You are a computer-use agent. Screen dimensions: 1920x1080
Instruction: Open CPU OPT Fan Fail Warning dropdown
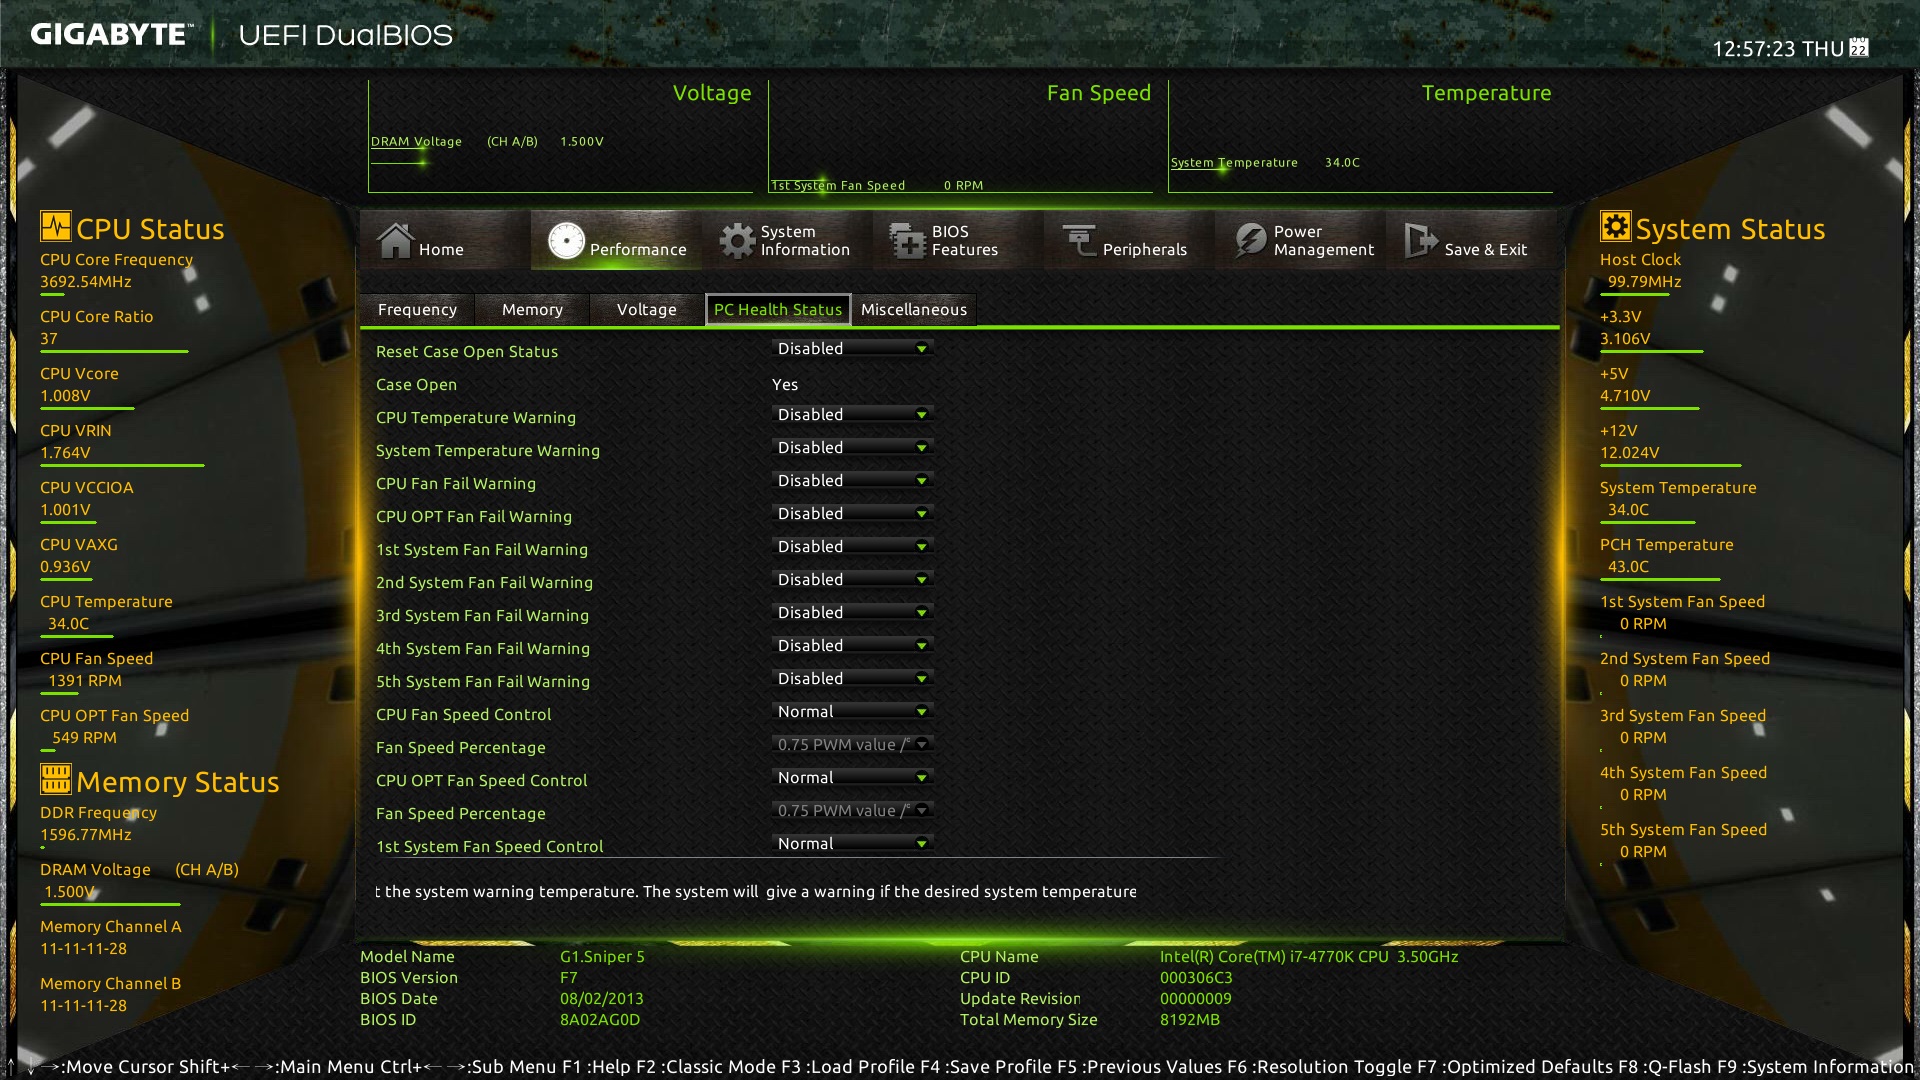point(853,513)
